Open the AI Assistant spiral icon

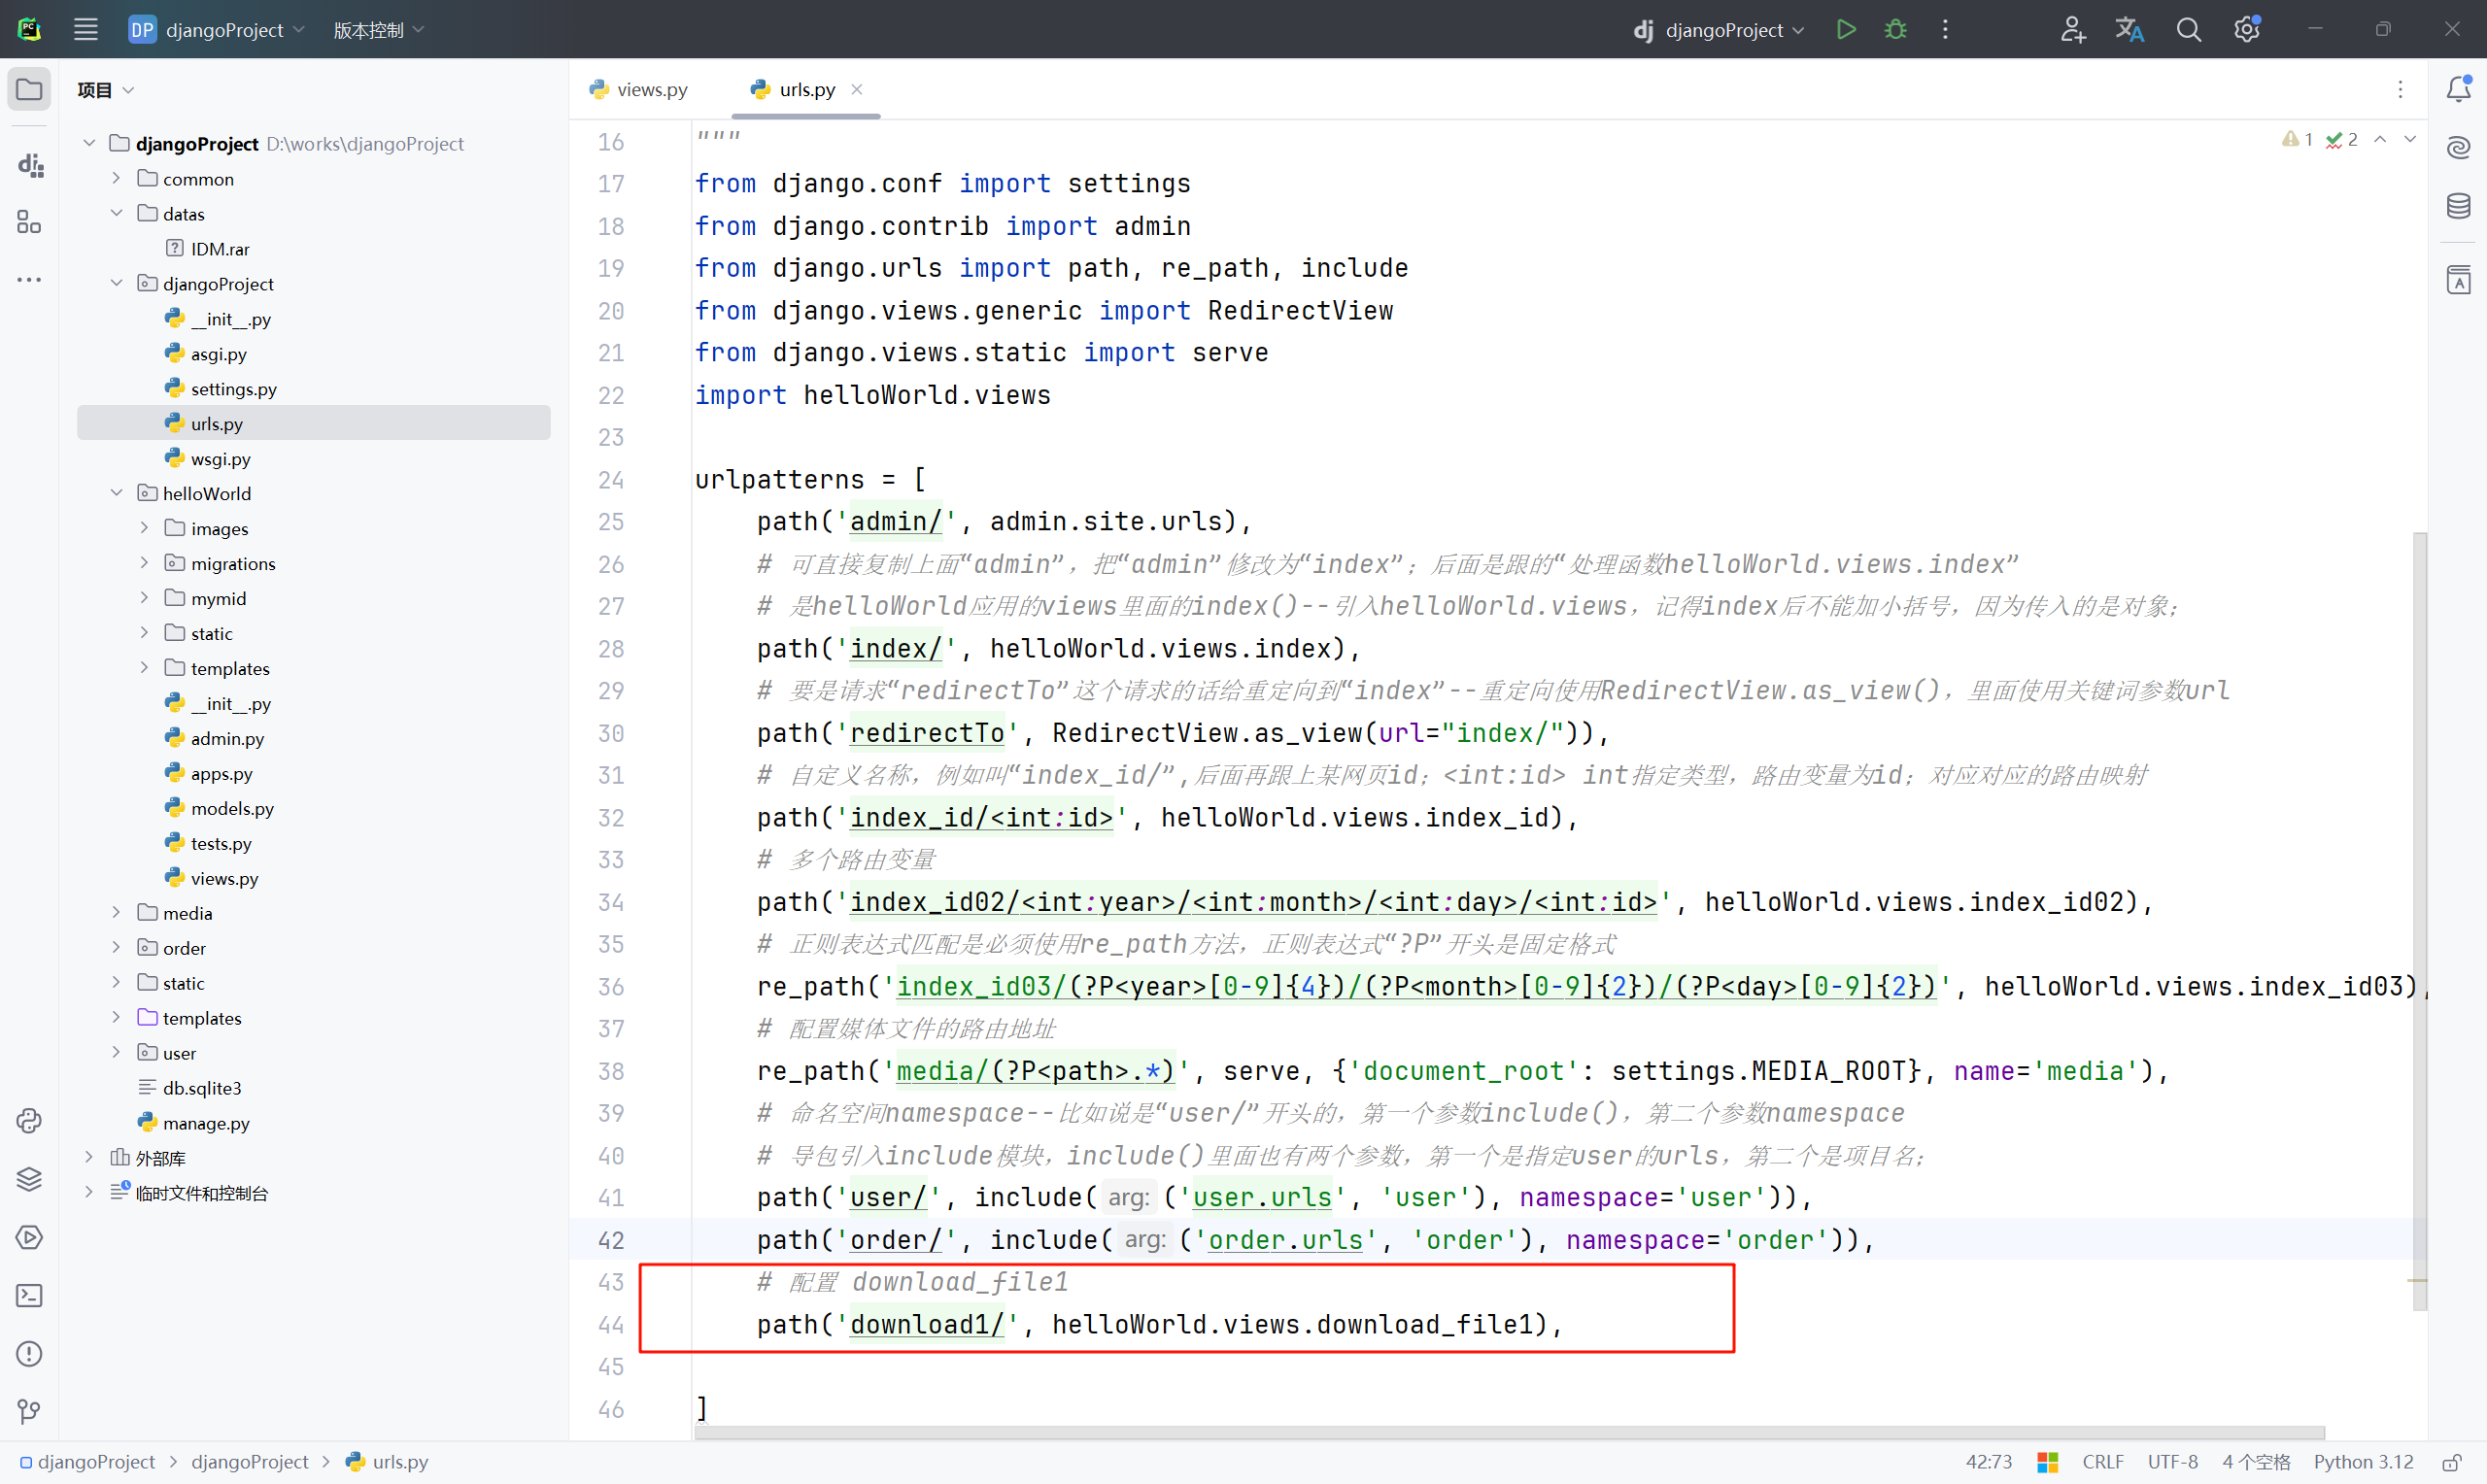point(2459,148)
